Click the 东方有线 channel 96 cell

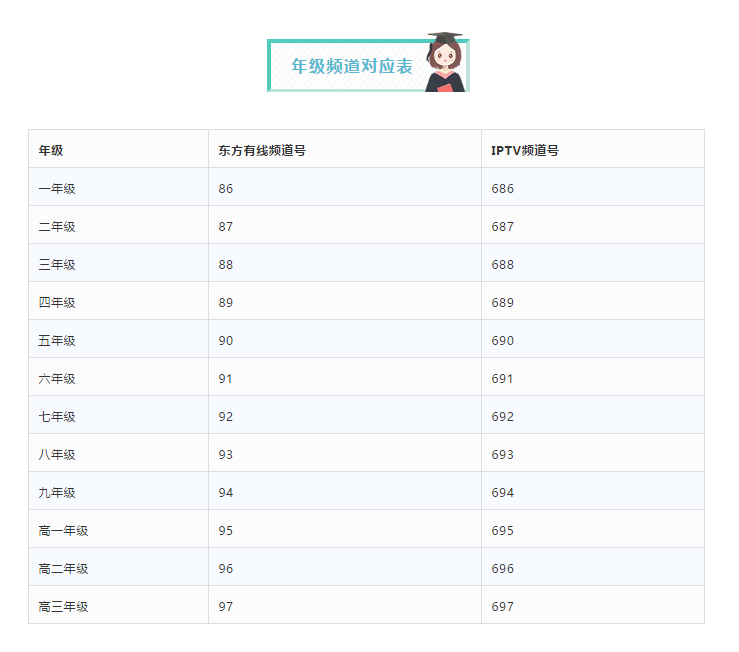pos(226,568)
